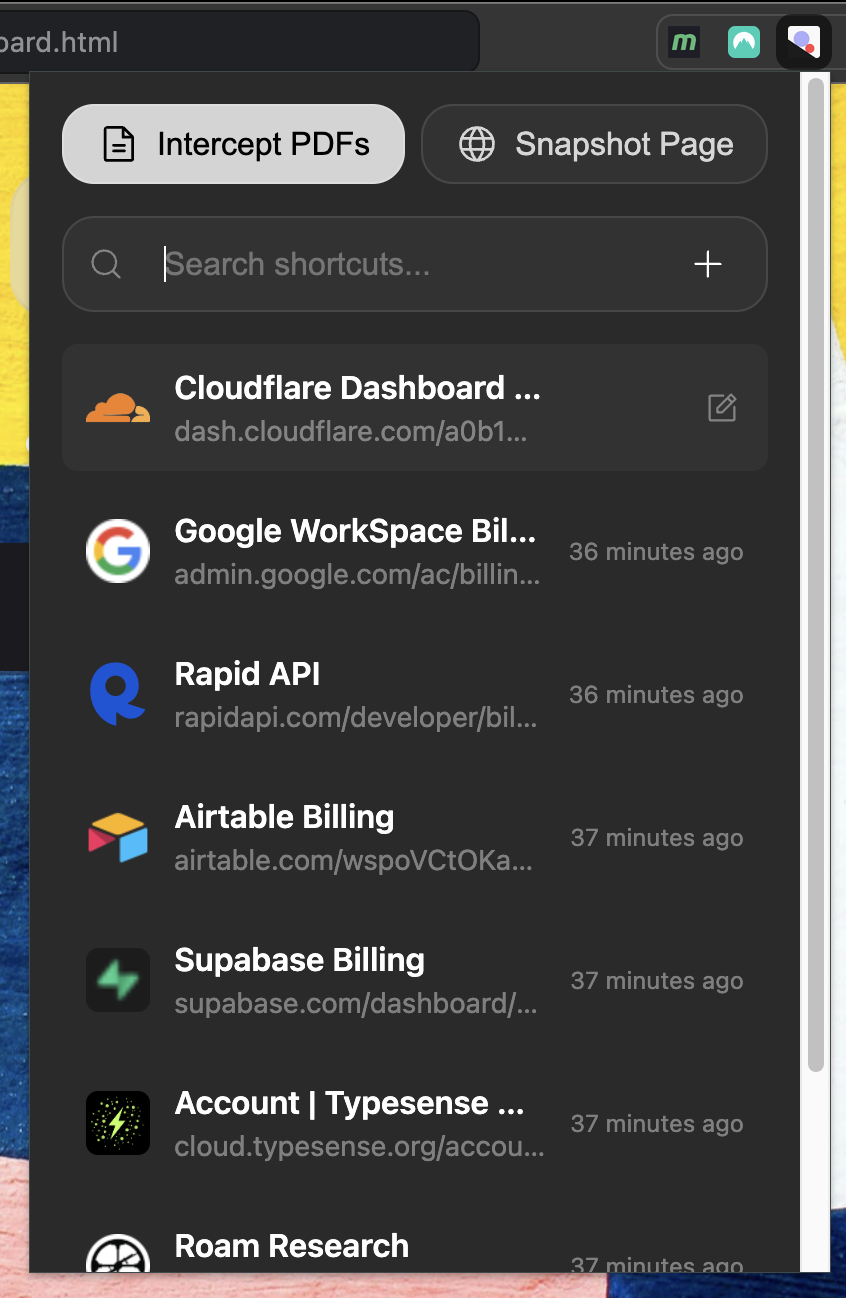Open Google WorkSpace Billing shortcut
Viewport: 846px width, 1298px height.
pyautogui.click(x=415, y=551)
